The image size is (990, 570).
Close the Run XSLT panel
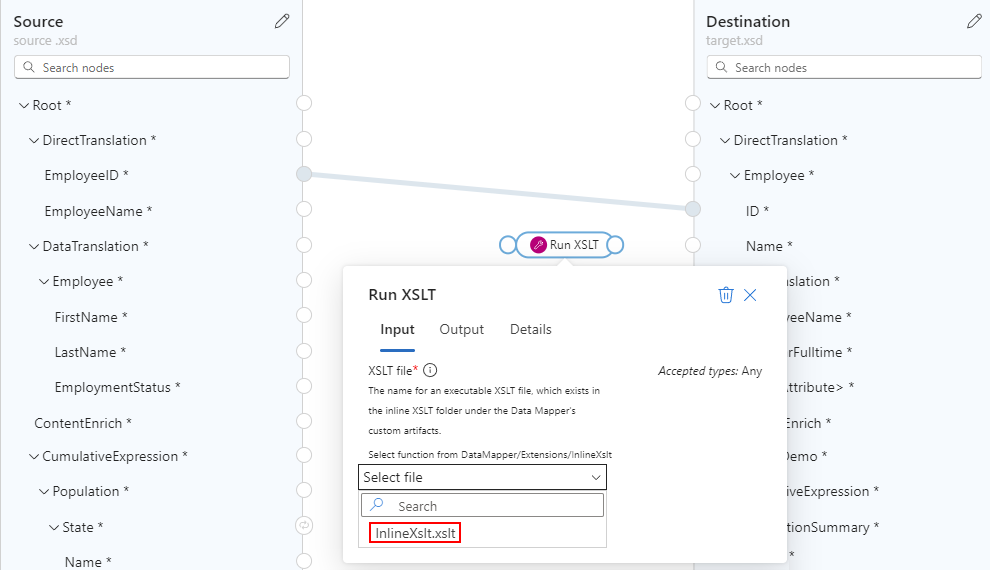[751, 295]
